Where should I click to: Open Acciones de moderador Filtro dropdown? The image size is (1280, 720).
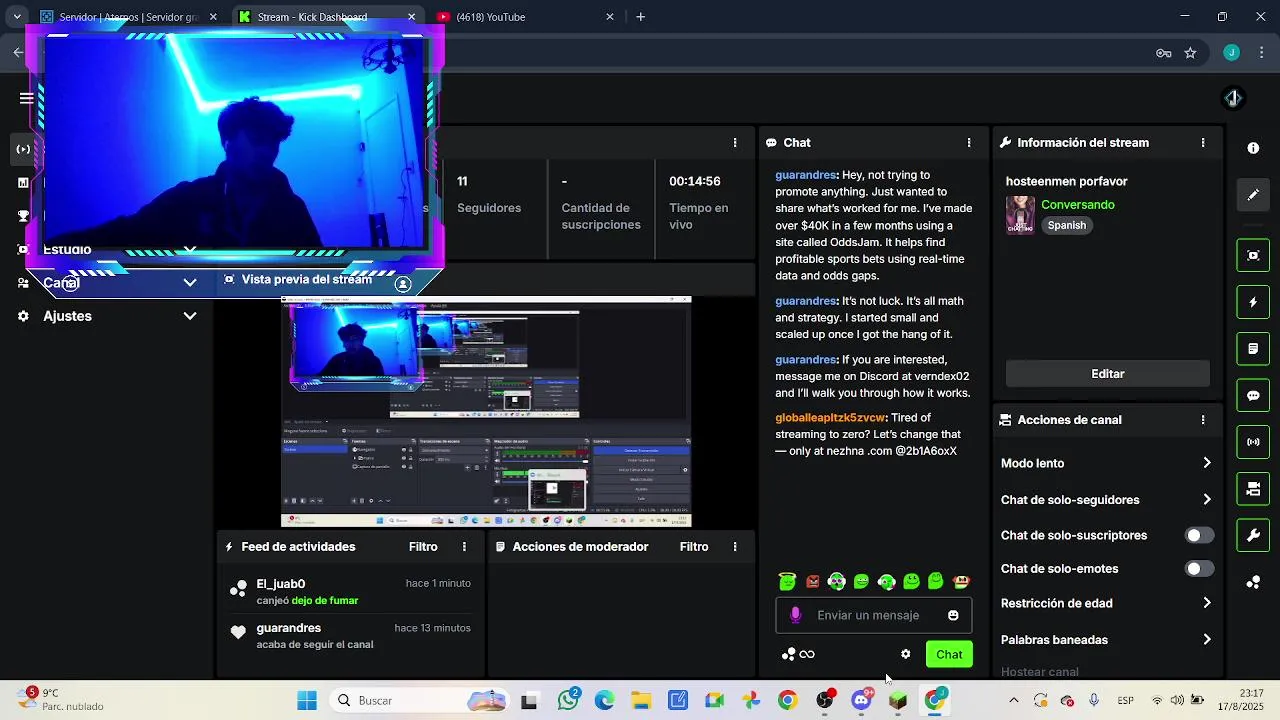click(694, 547)
